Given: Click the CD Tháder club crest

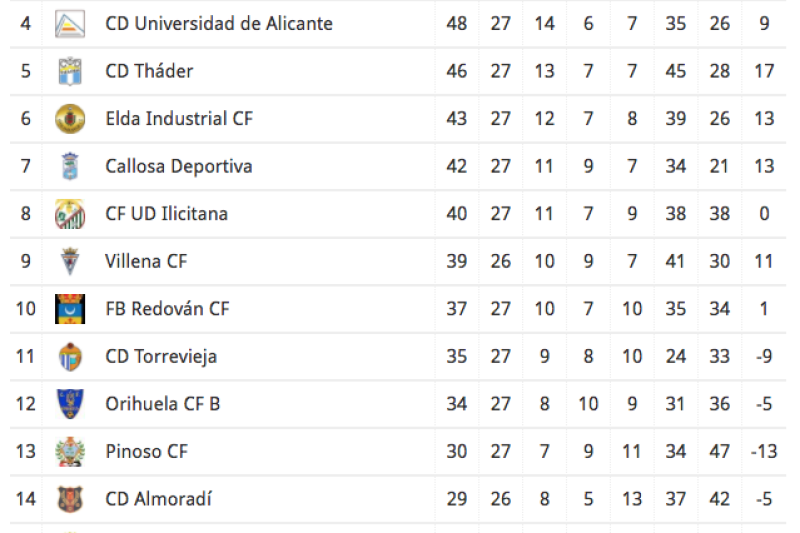Looking at the screenshot, I should [x=70, y=71].
